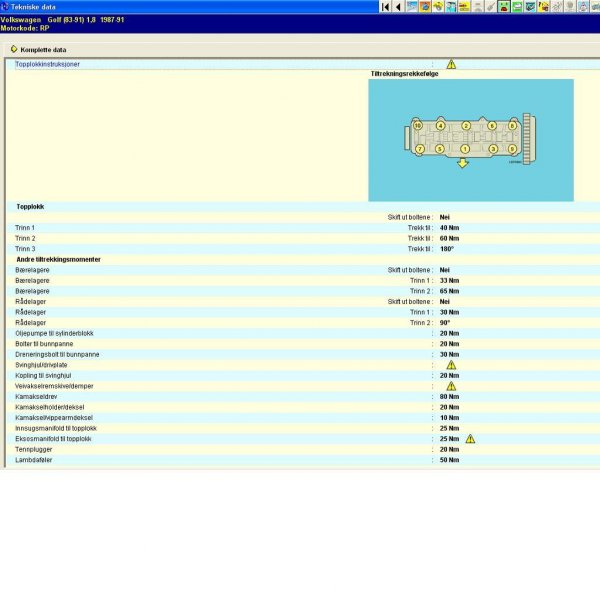Click warning triangle for Svinghjul/drivplate

click(x=451, y=365)
